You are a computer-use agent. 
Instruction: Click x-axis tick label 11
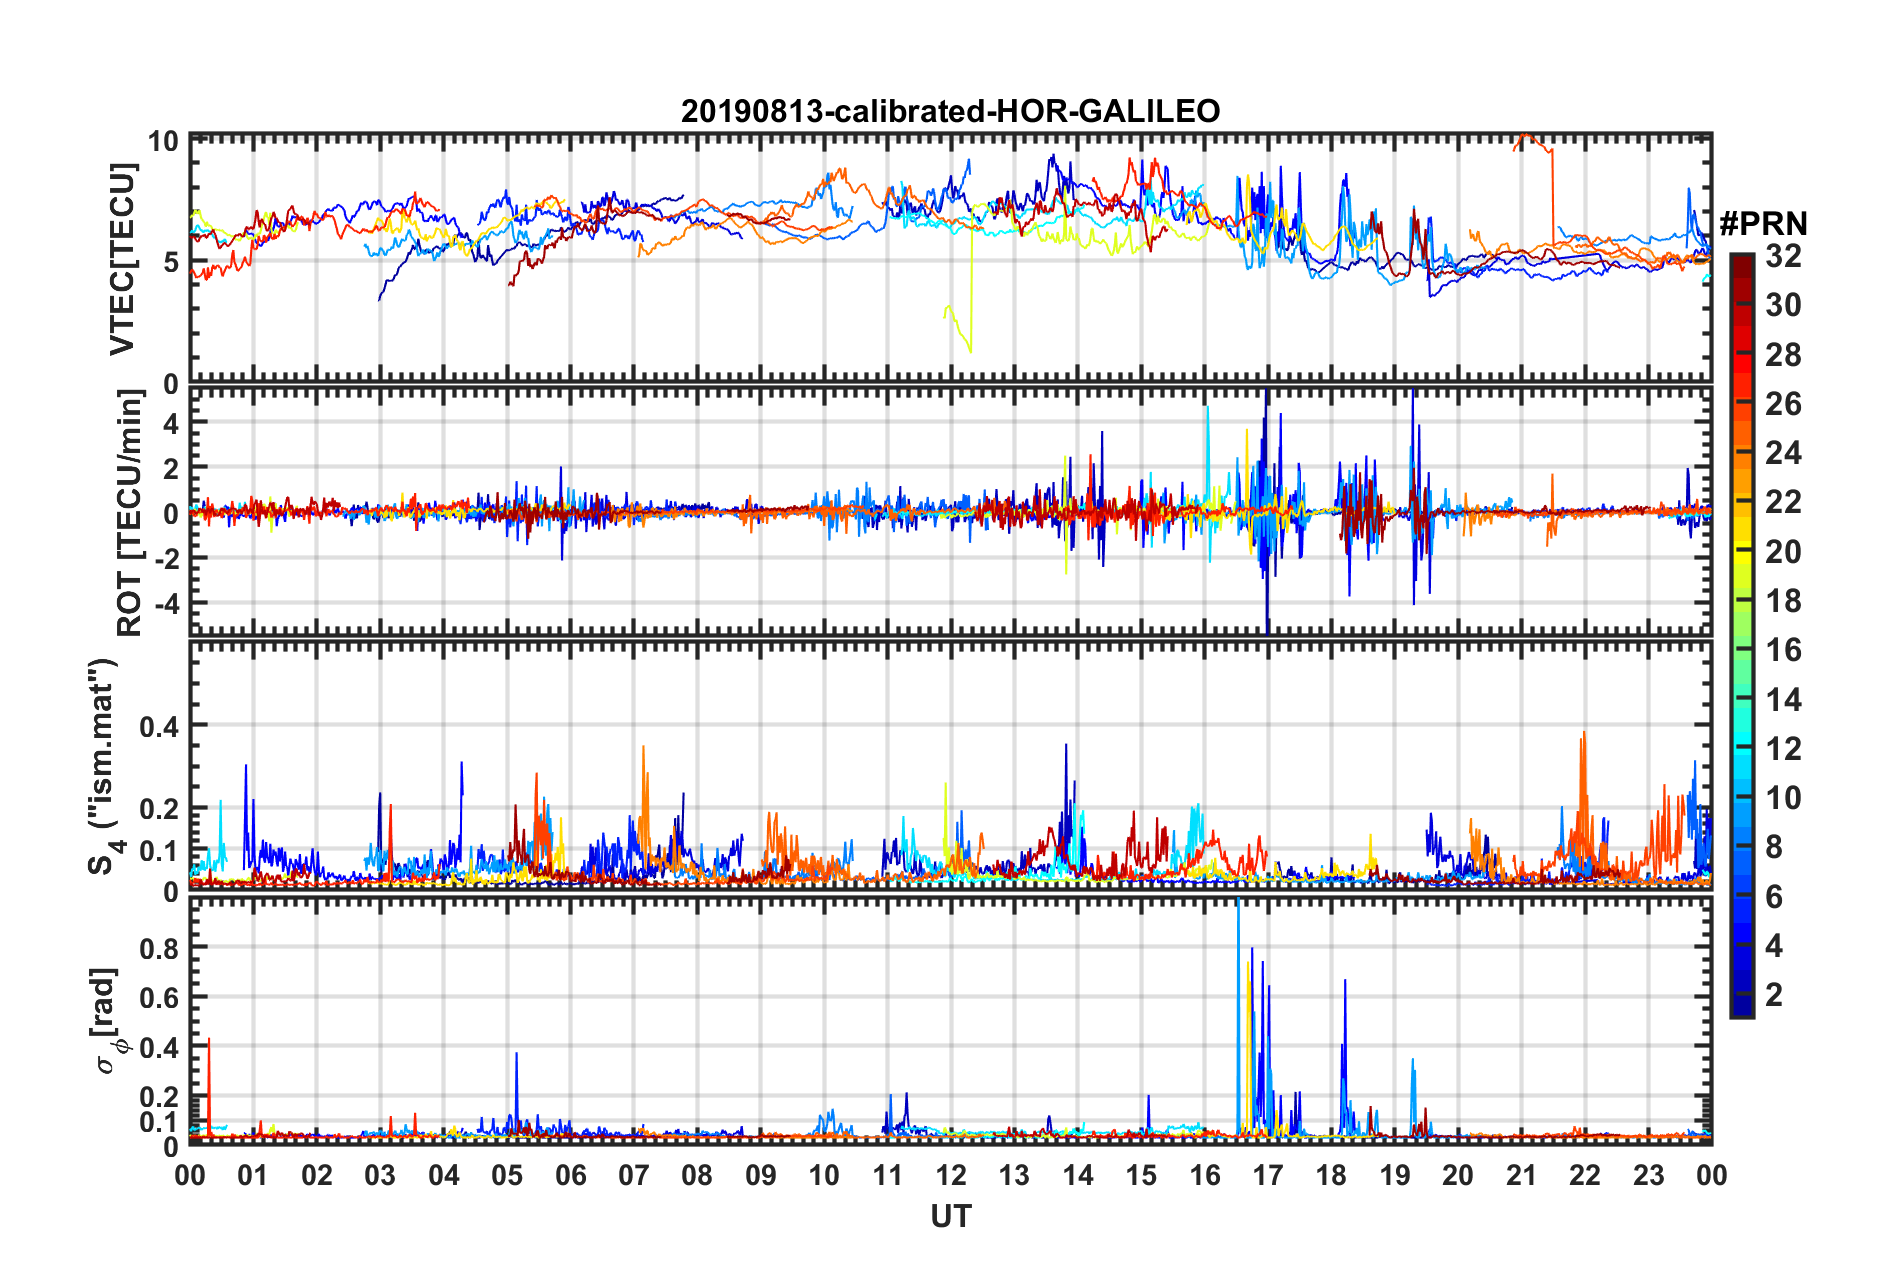888,1175
